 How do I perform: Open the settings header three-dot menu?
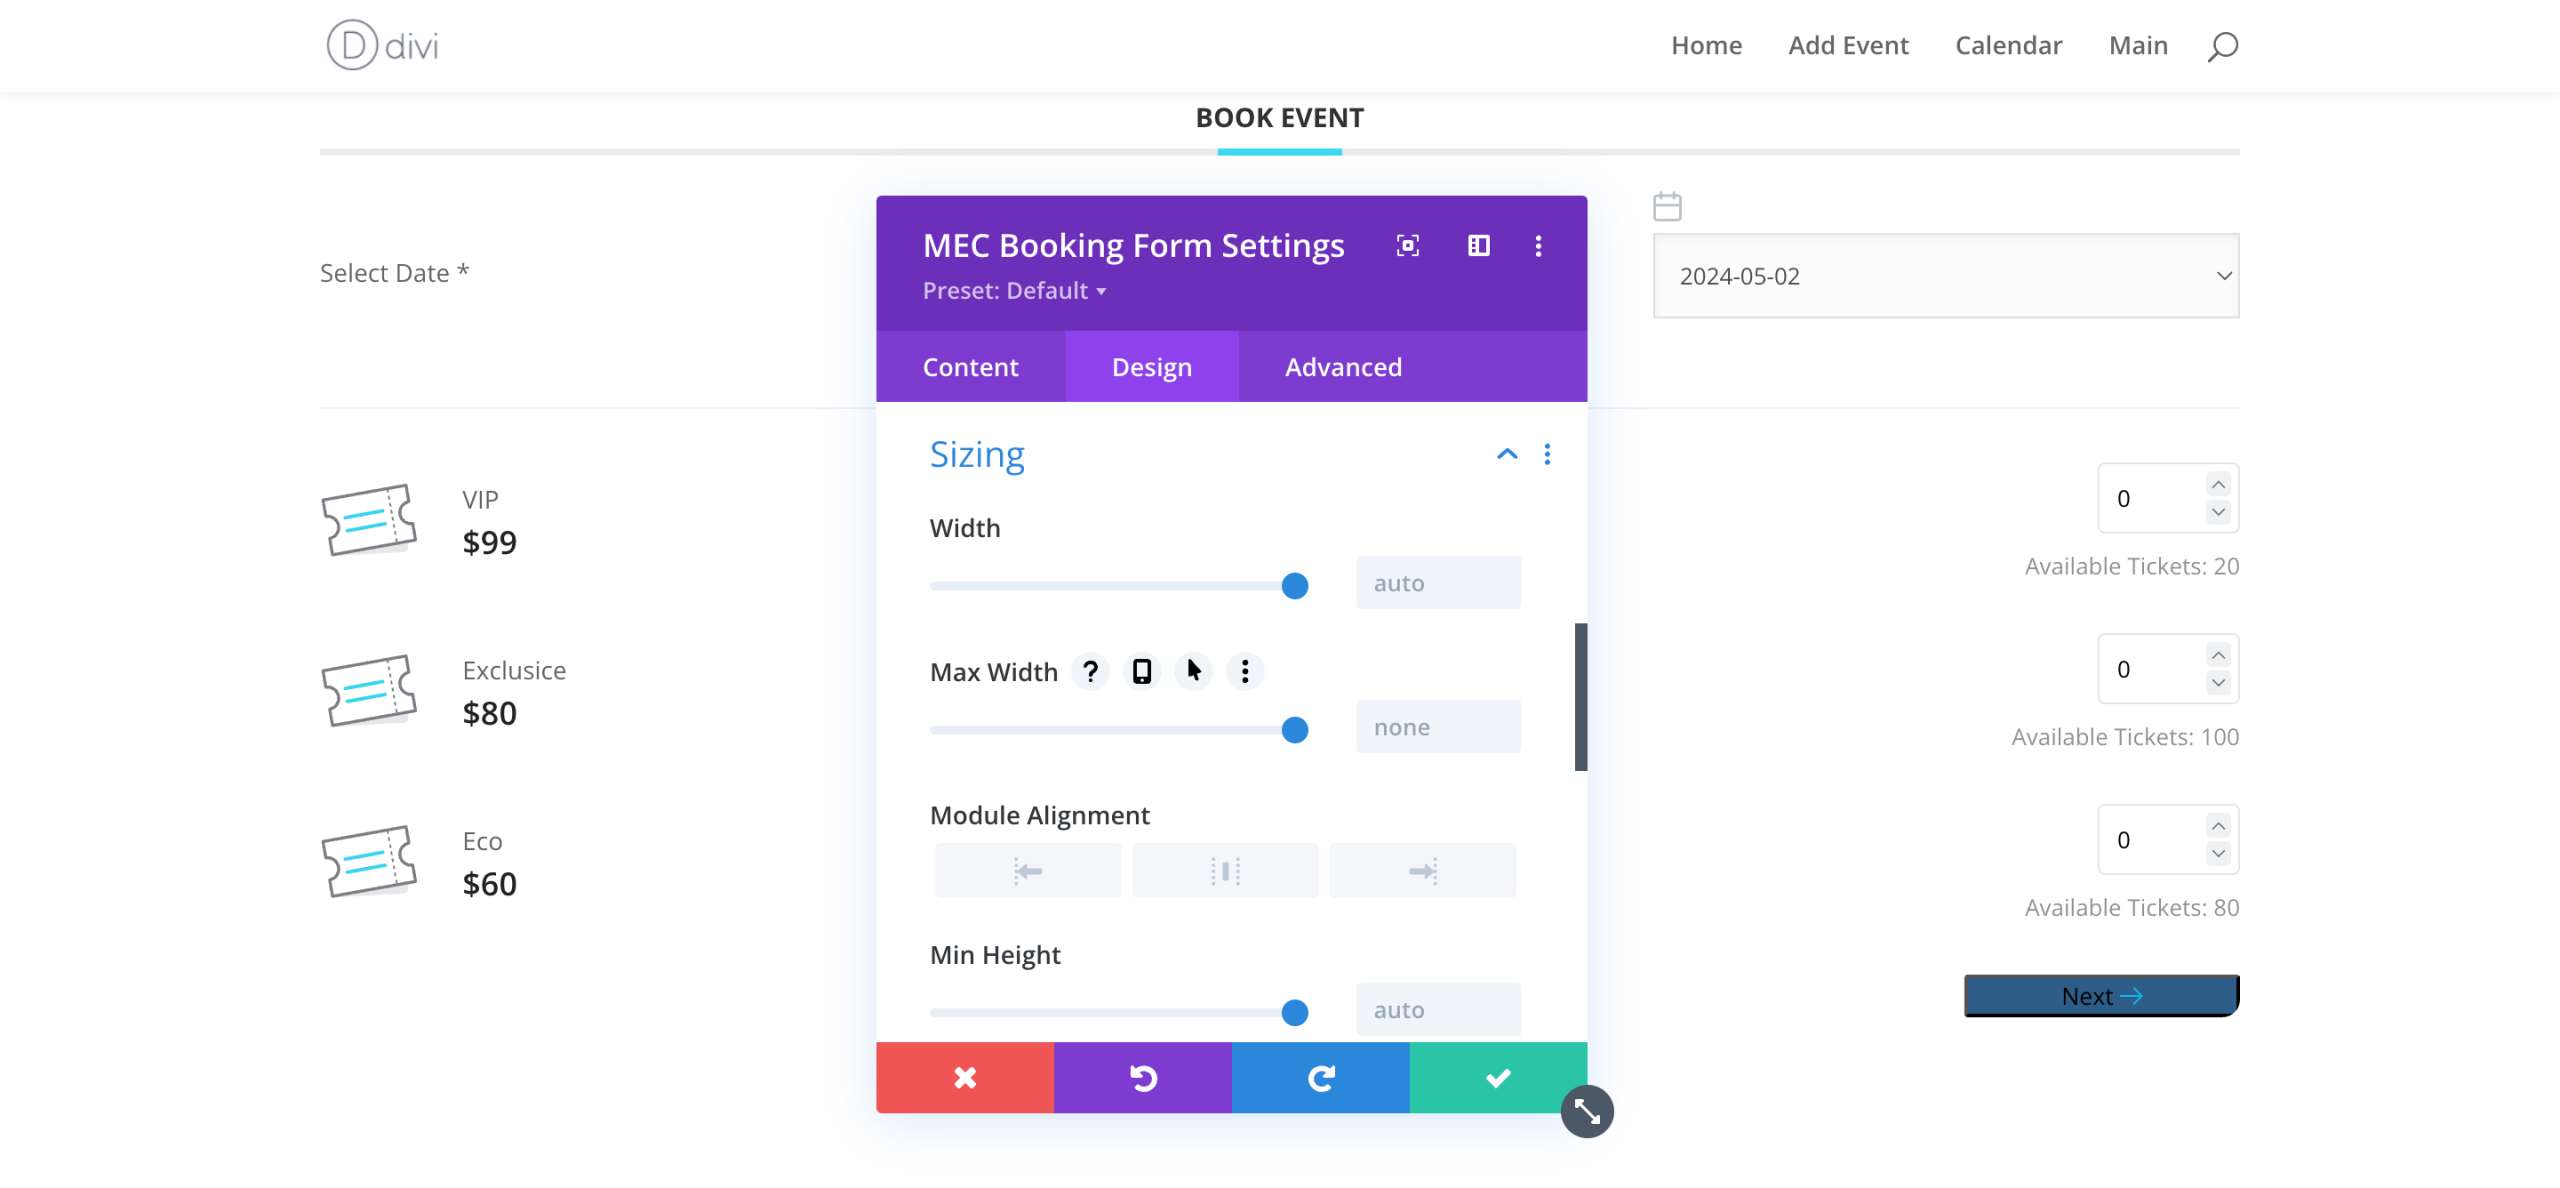1538,246
